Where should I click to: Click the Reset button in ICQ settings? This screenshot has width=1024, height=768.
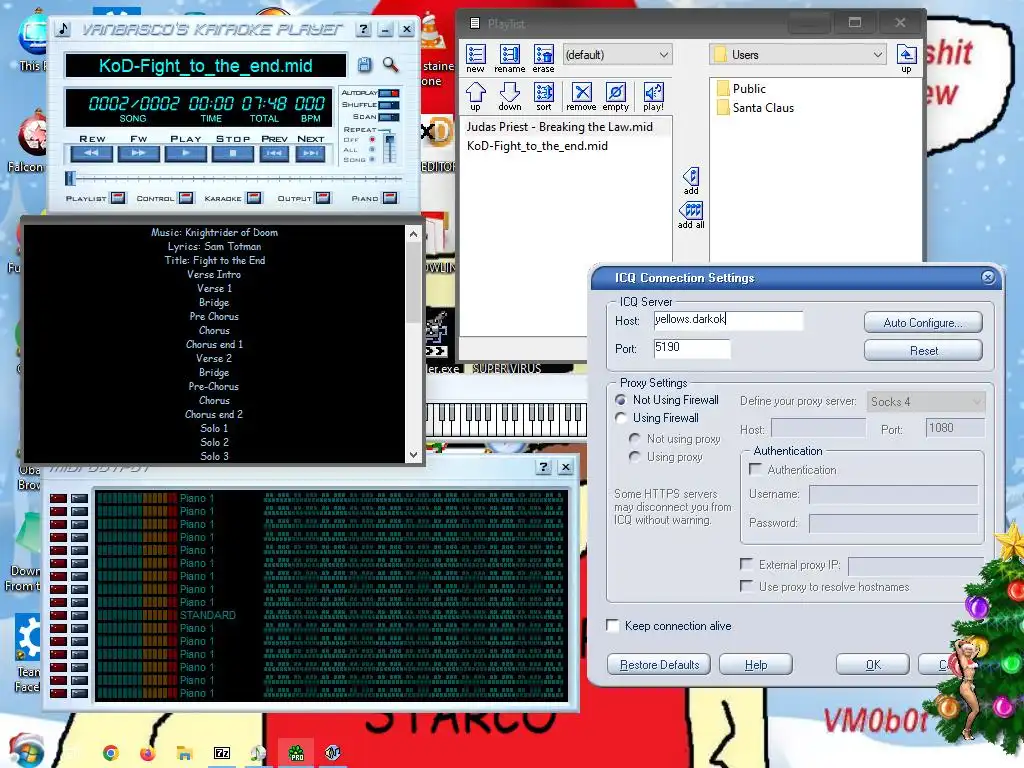923,351
